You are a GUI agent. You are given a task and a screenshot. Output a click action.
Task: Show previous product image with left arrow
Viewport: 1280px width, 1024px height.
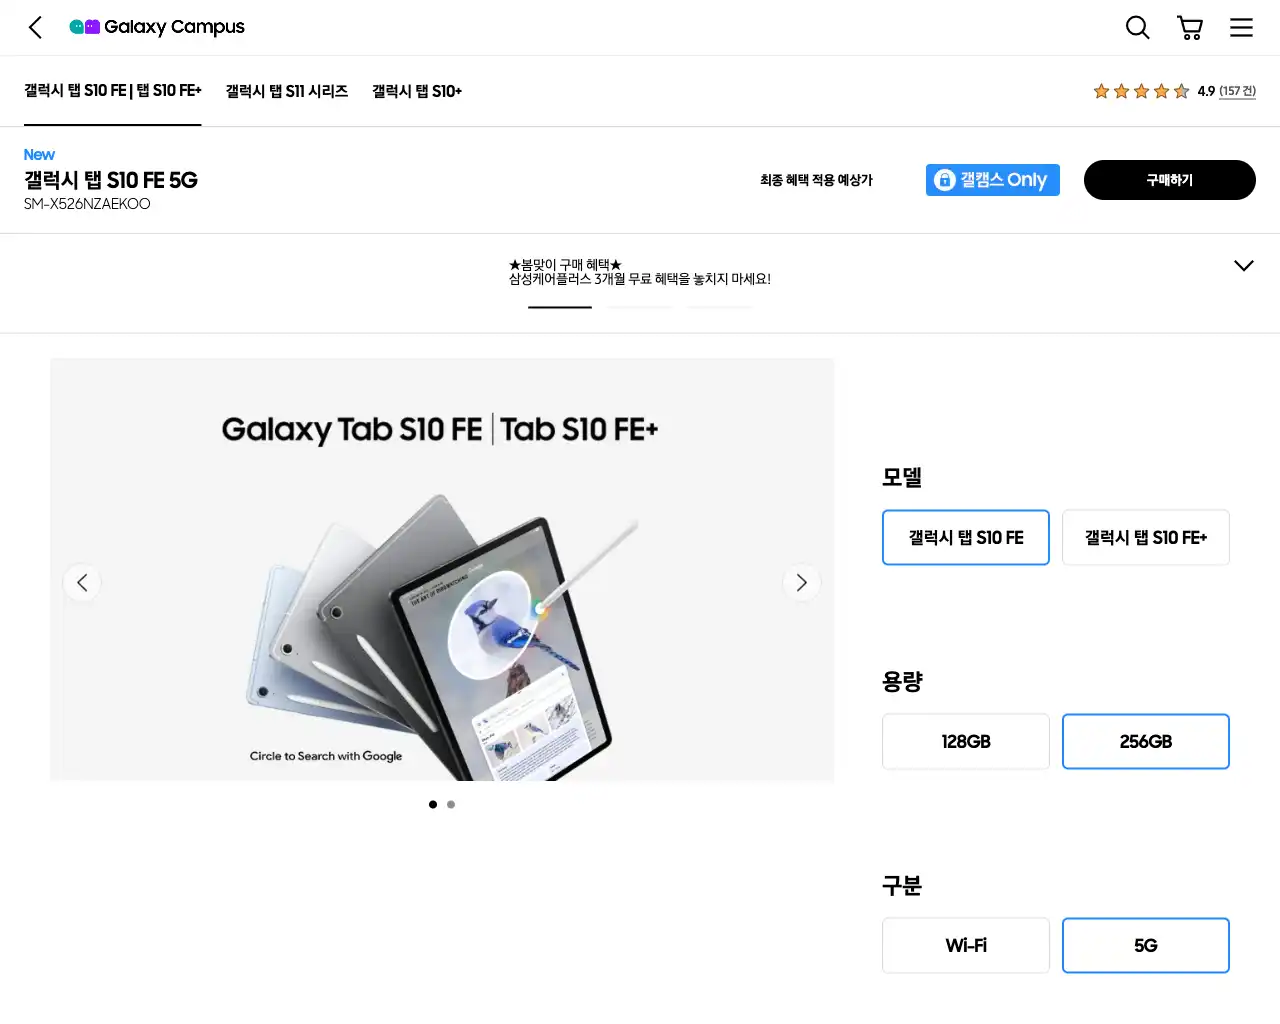pos(82,582)
